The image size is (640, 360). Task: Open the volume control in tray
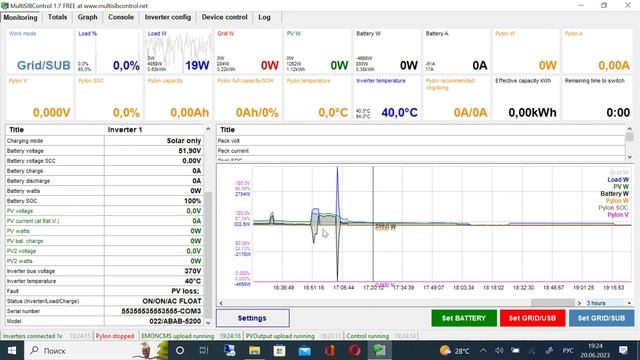point(499,351)
